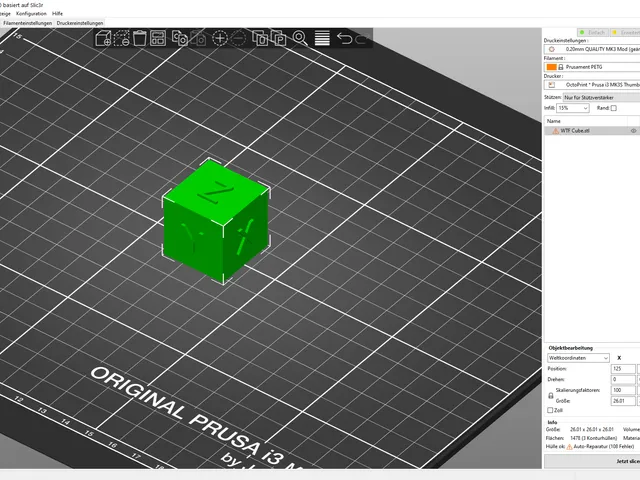Click the Arrange objects toolbar icon
The height and width of the screenshot is (480, 640).
coord(158,38)
